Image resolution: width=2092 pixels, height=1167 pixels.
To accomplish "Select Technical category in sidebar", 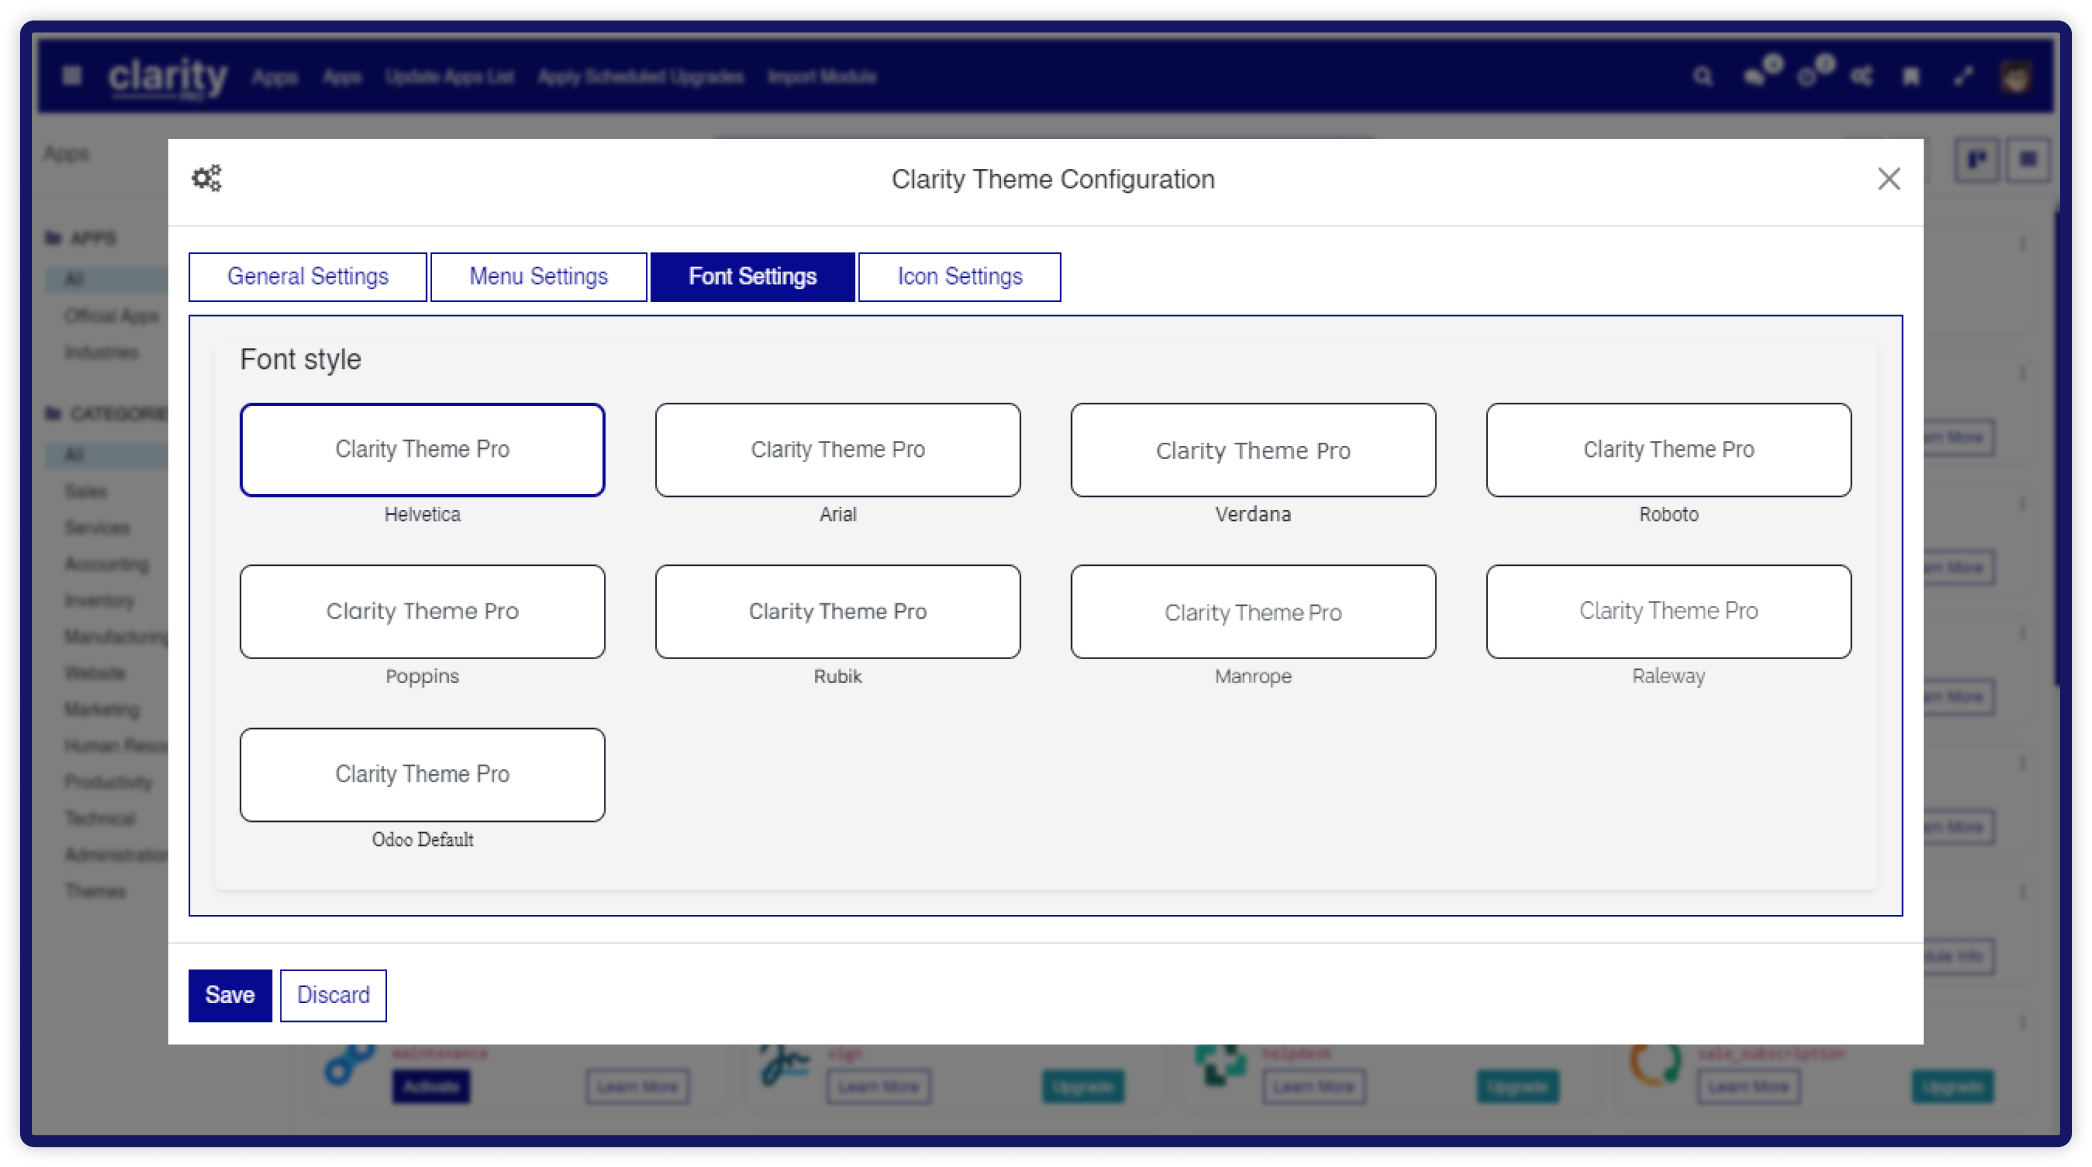I will point(100,818).
